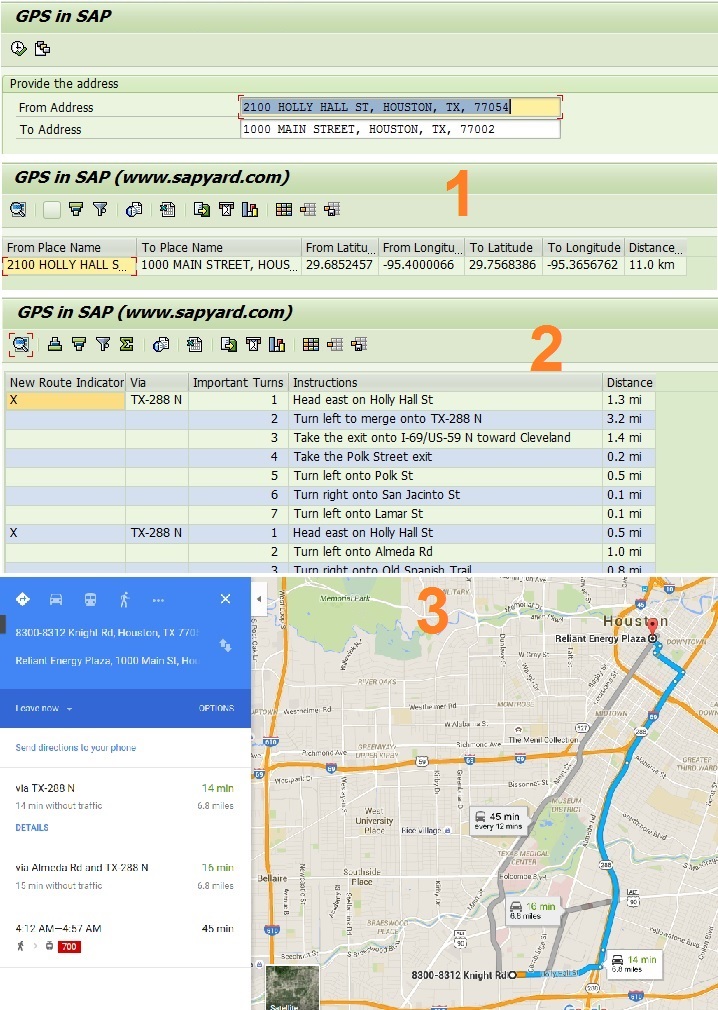Viewport: 718px width, 1010px height.
Task: Click the 45 min transit label on map
Action: (x=499, y=821)
